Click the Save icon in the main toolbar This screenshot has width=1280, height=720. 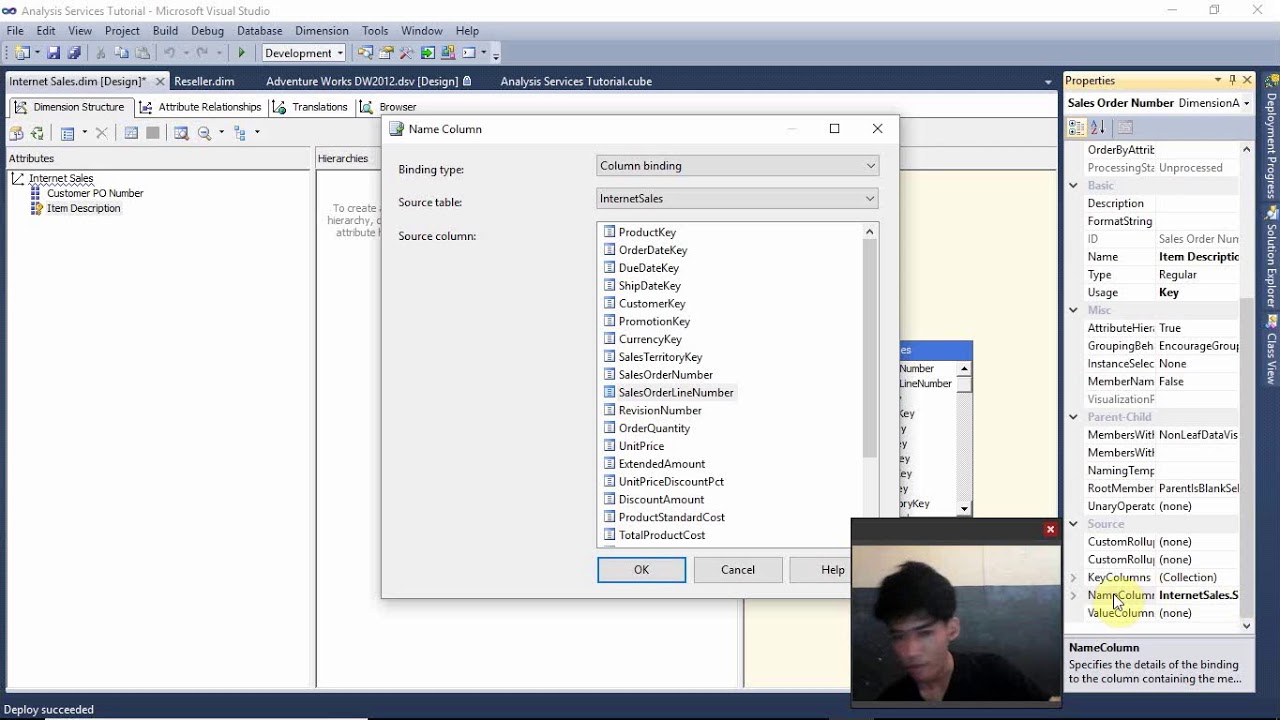(x=54, y=53)
